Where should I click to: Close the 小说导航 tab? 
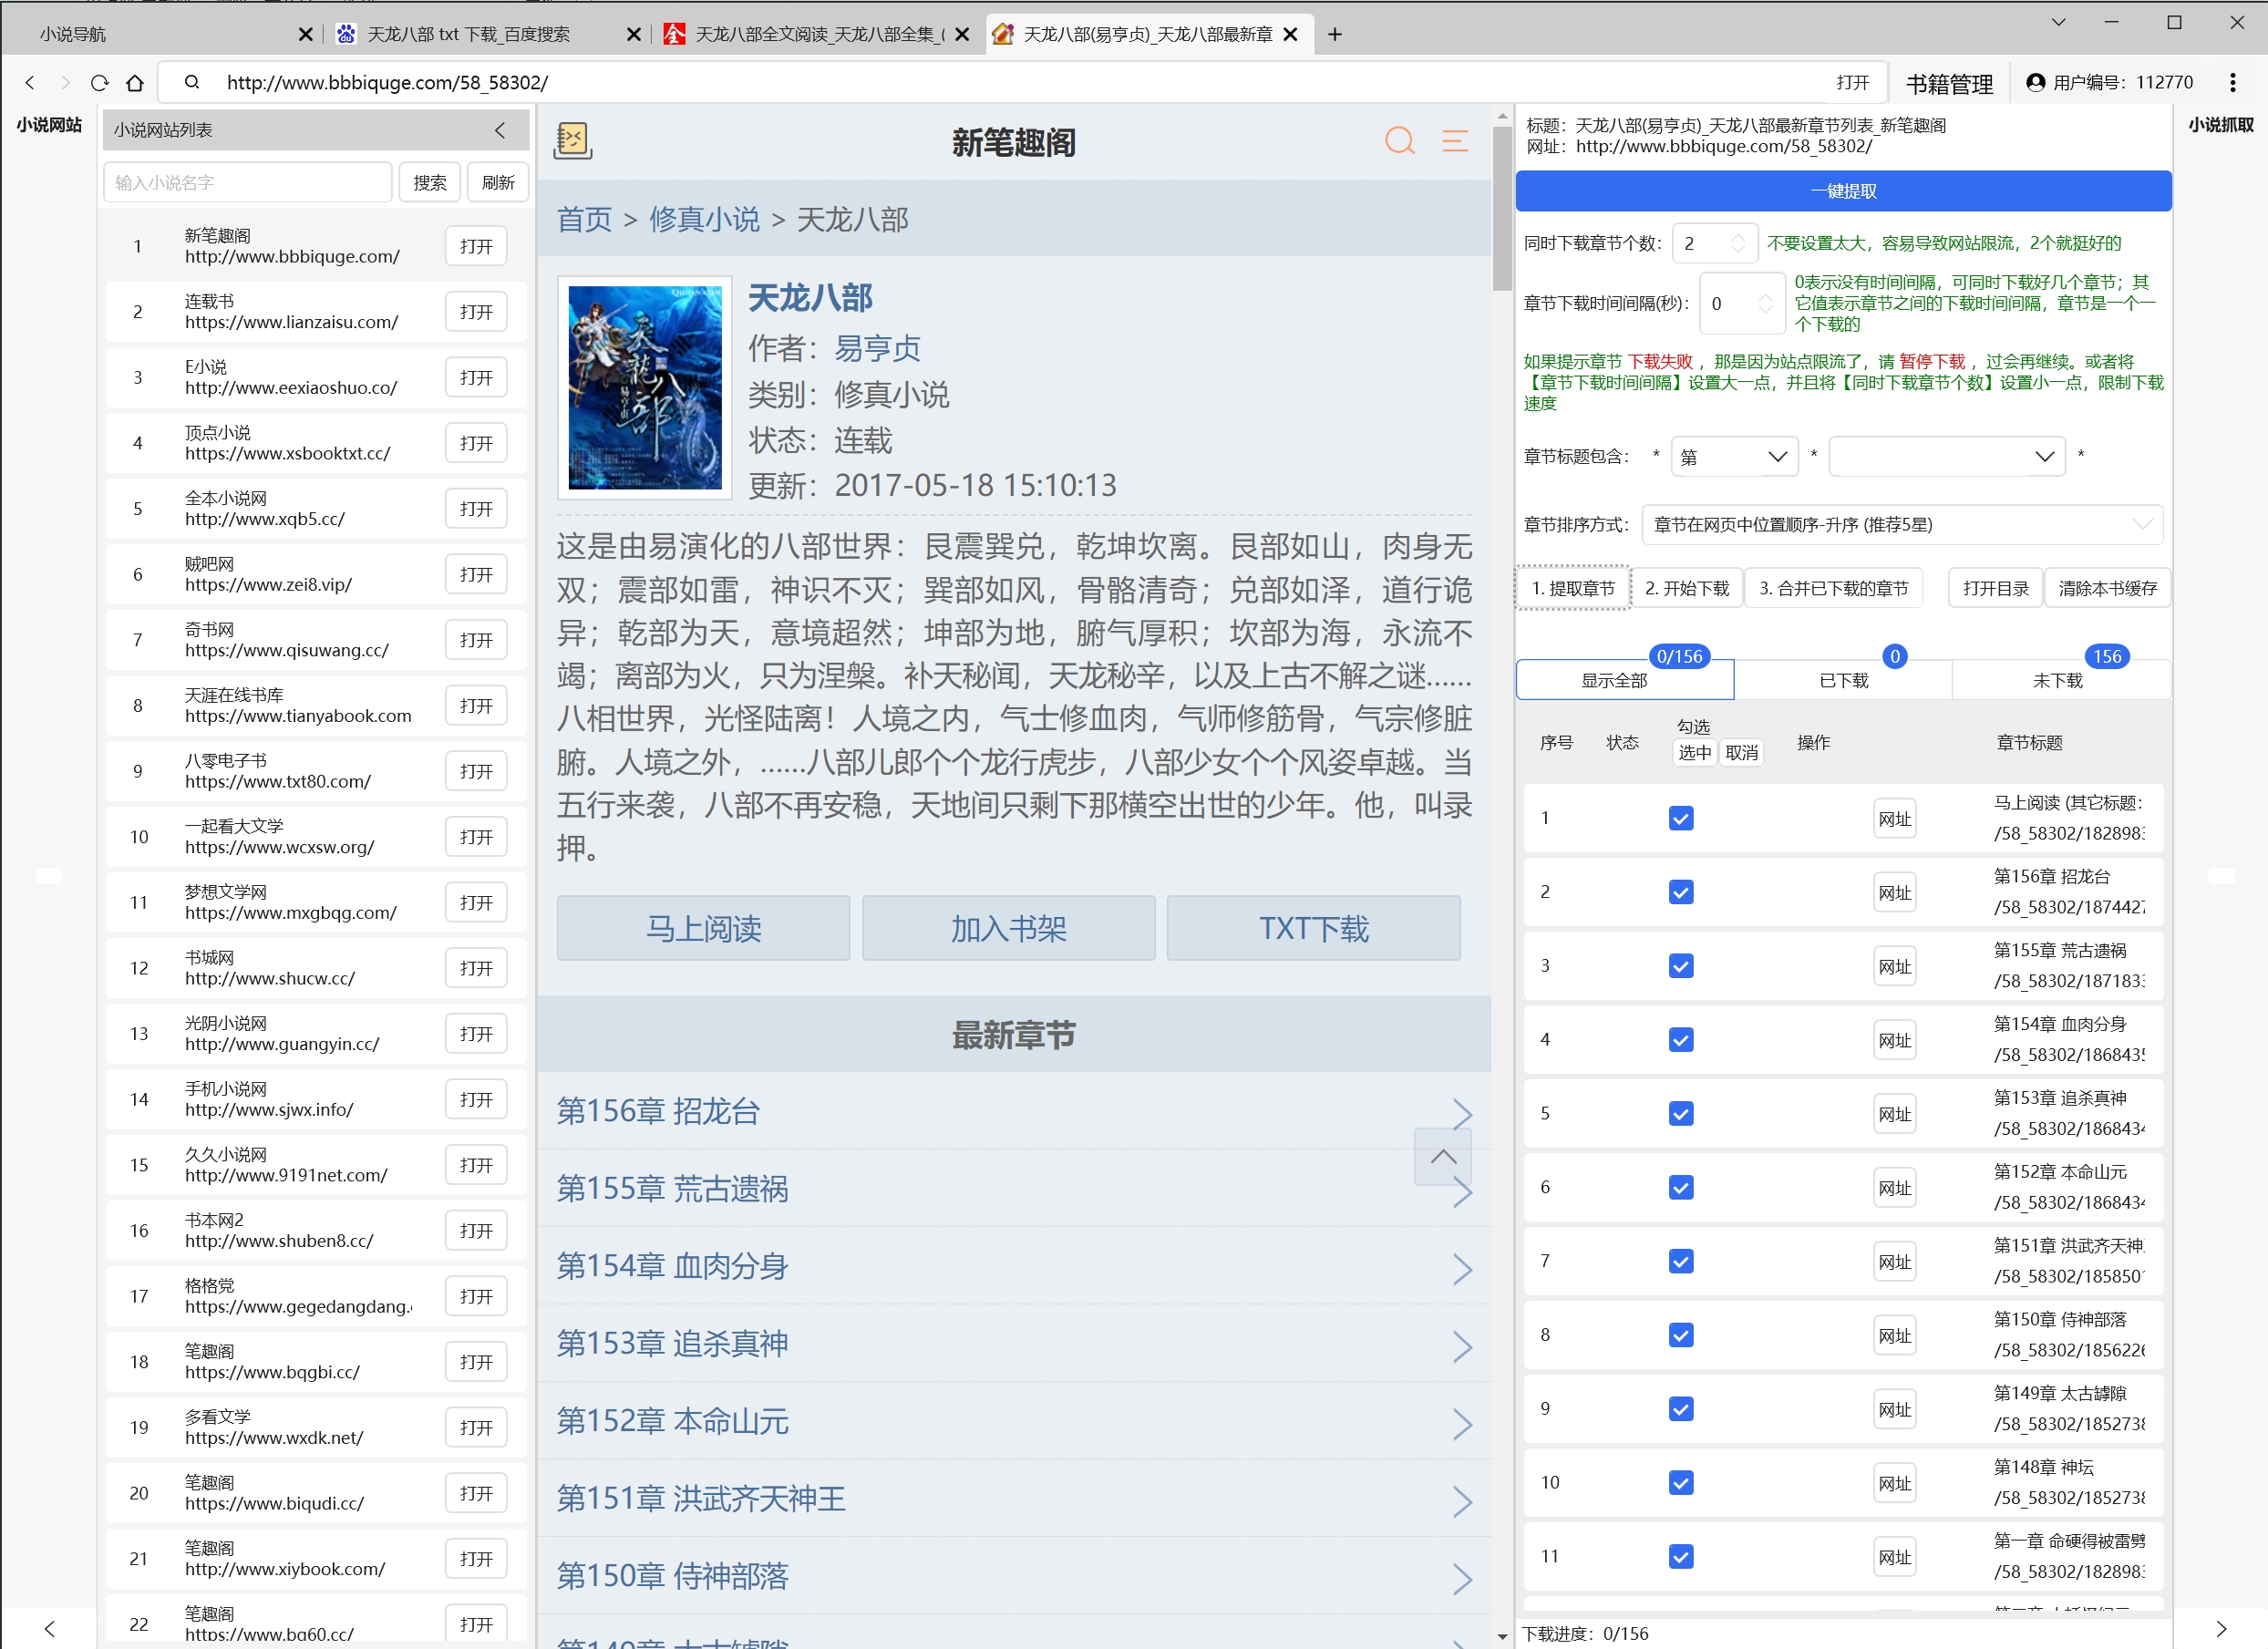[305, 34]
